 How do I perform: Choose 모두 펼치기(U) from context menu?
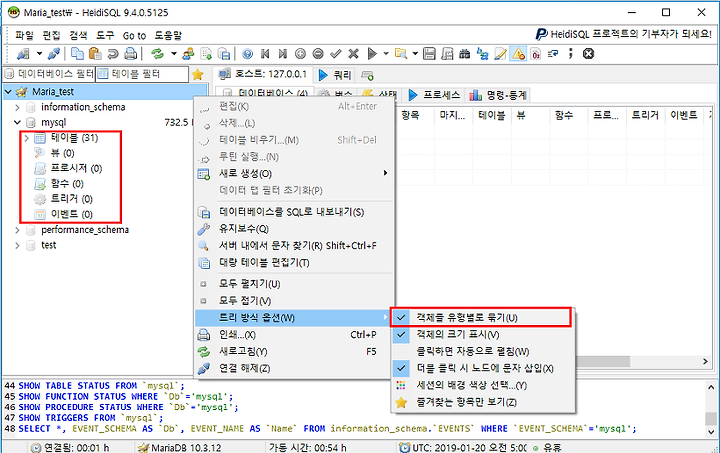point(294,284)
